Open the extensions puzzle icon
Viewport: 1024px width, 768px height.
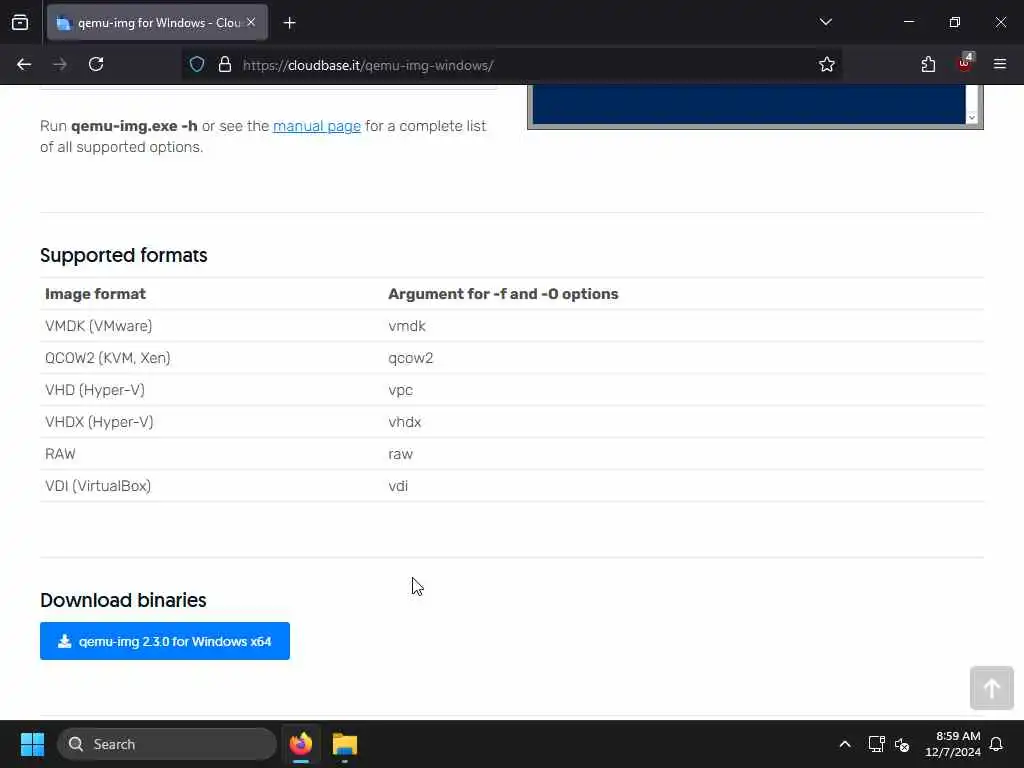coord(928,64)
